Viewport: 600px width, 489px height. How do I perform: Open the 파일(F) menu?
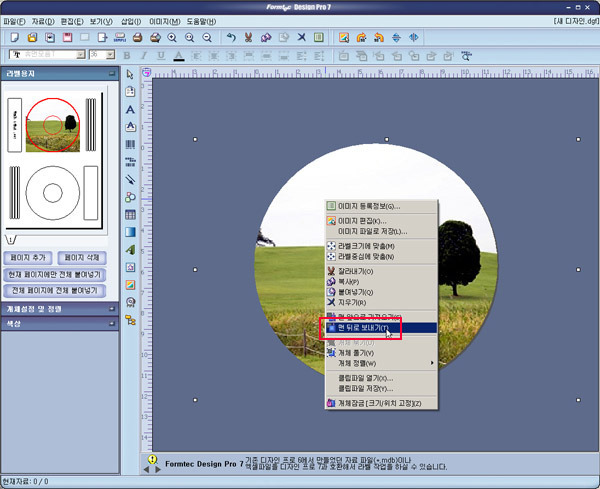point(15,20)
